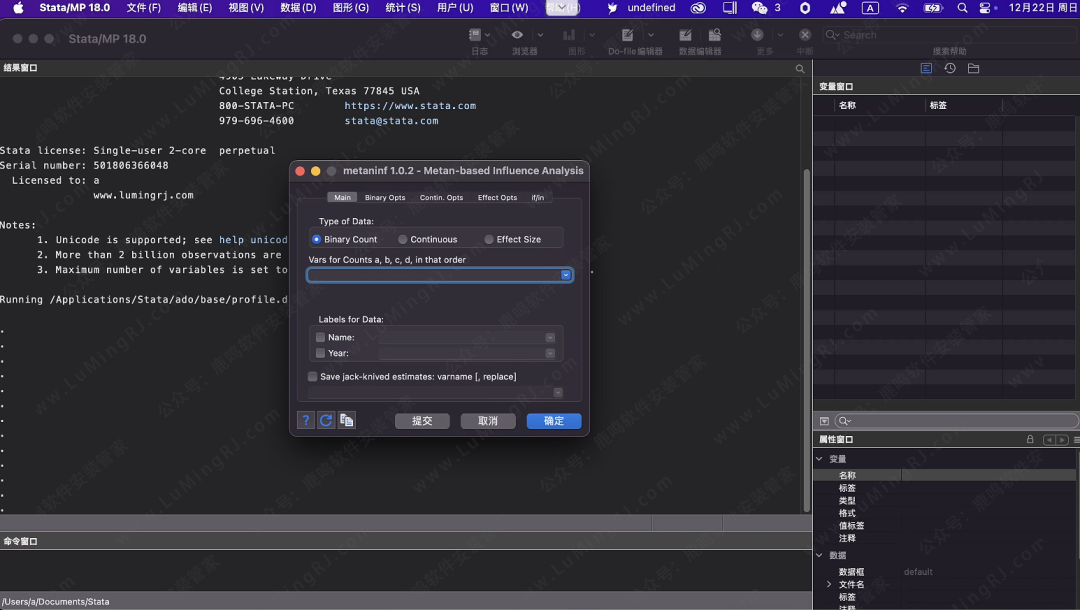Select the Effect Size radio button
Viewport: 1080px width, 610px height.
point(489,240)
